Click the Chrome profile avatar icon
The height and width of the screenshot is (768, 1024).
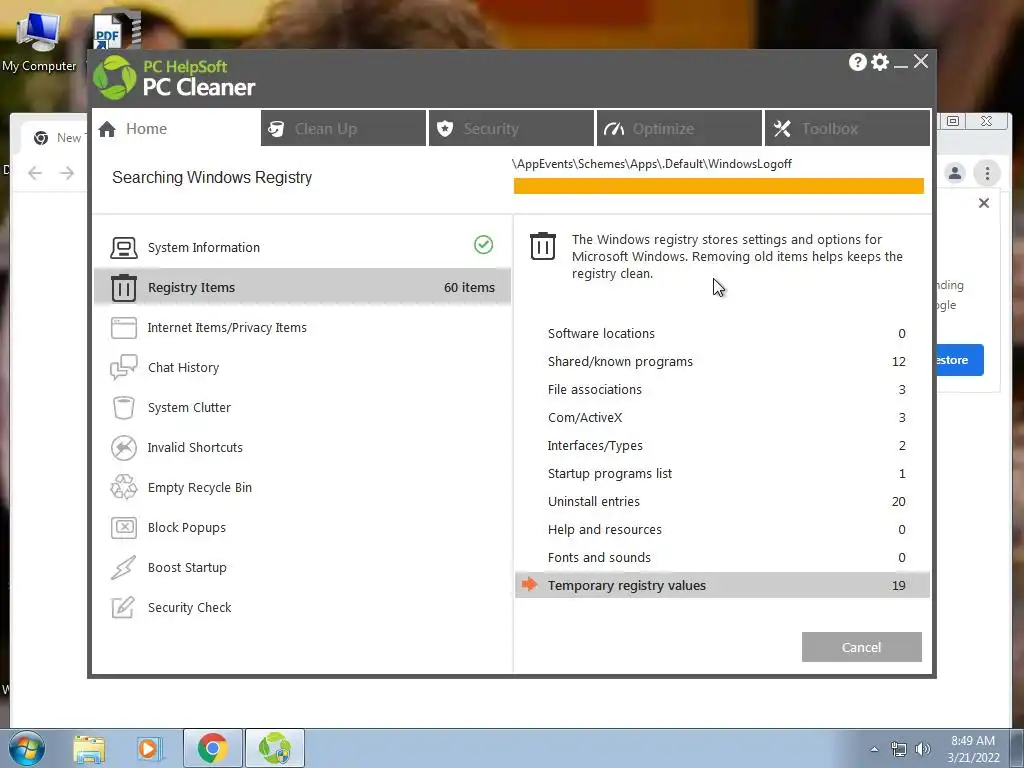click(x=955, y=173)
